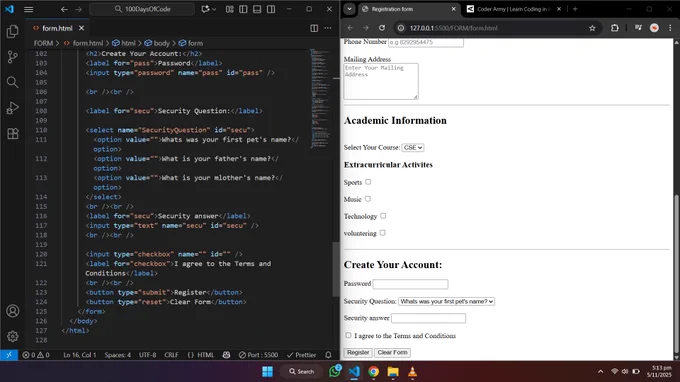Open the Search view in activity bar
Viewport: 680px width, 382px height.
click(13, 82)
